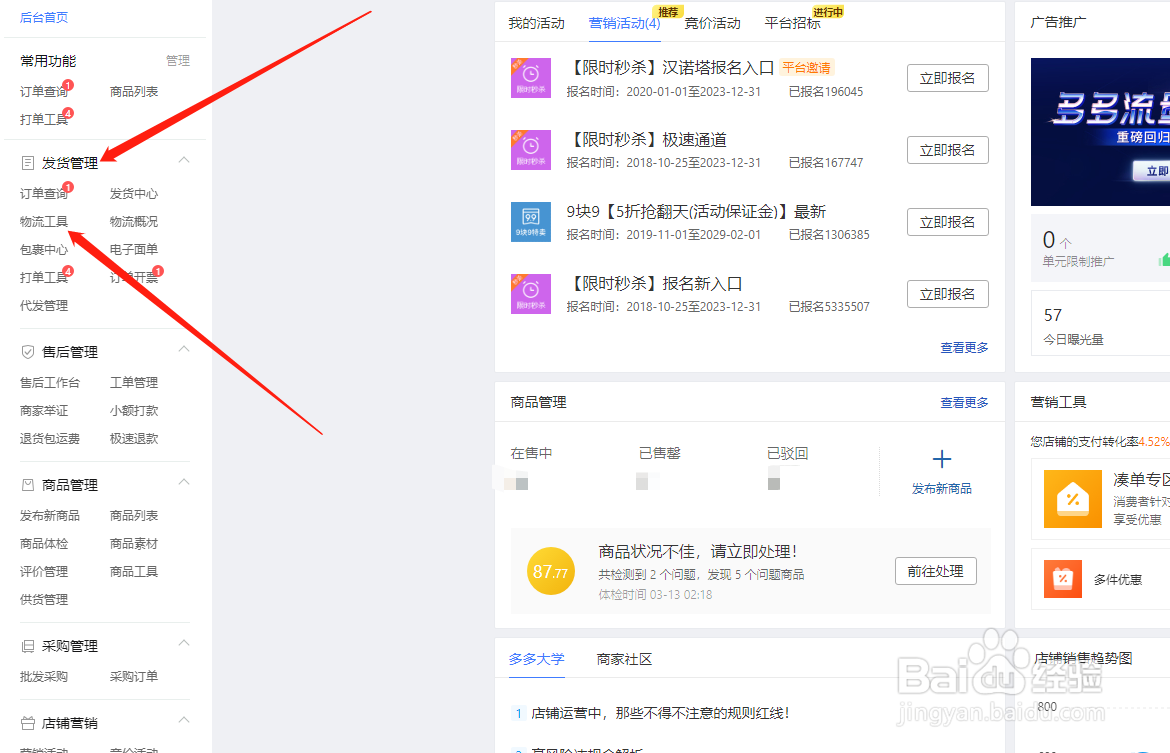Click the 商品管理 section icon
This screenshot has width=1170, height=753.
(28, 485)
